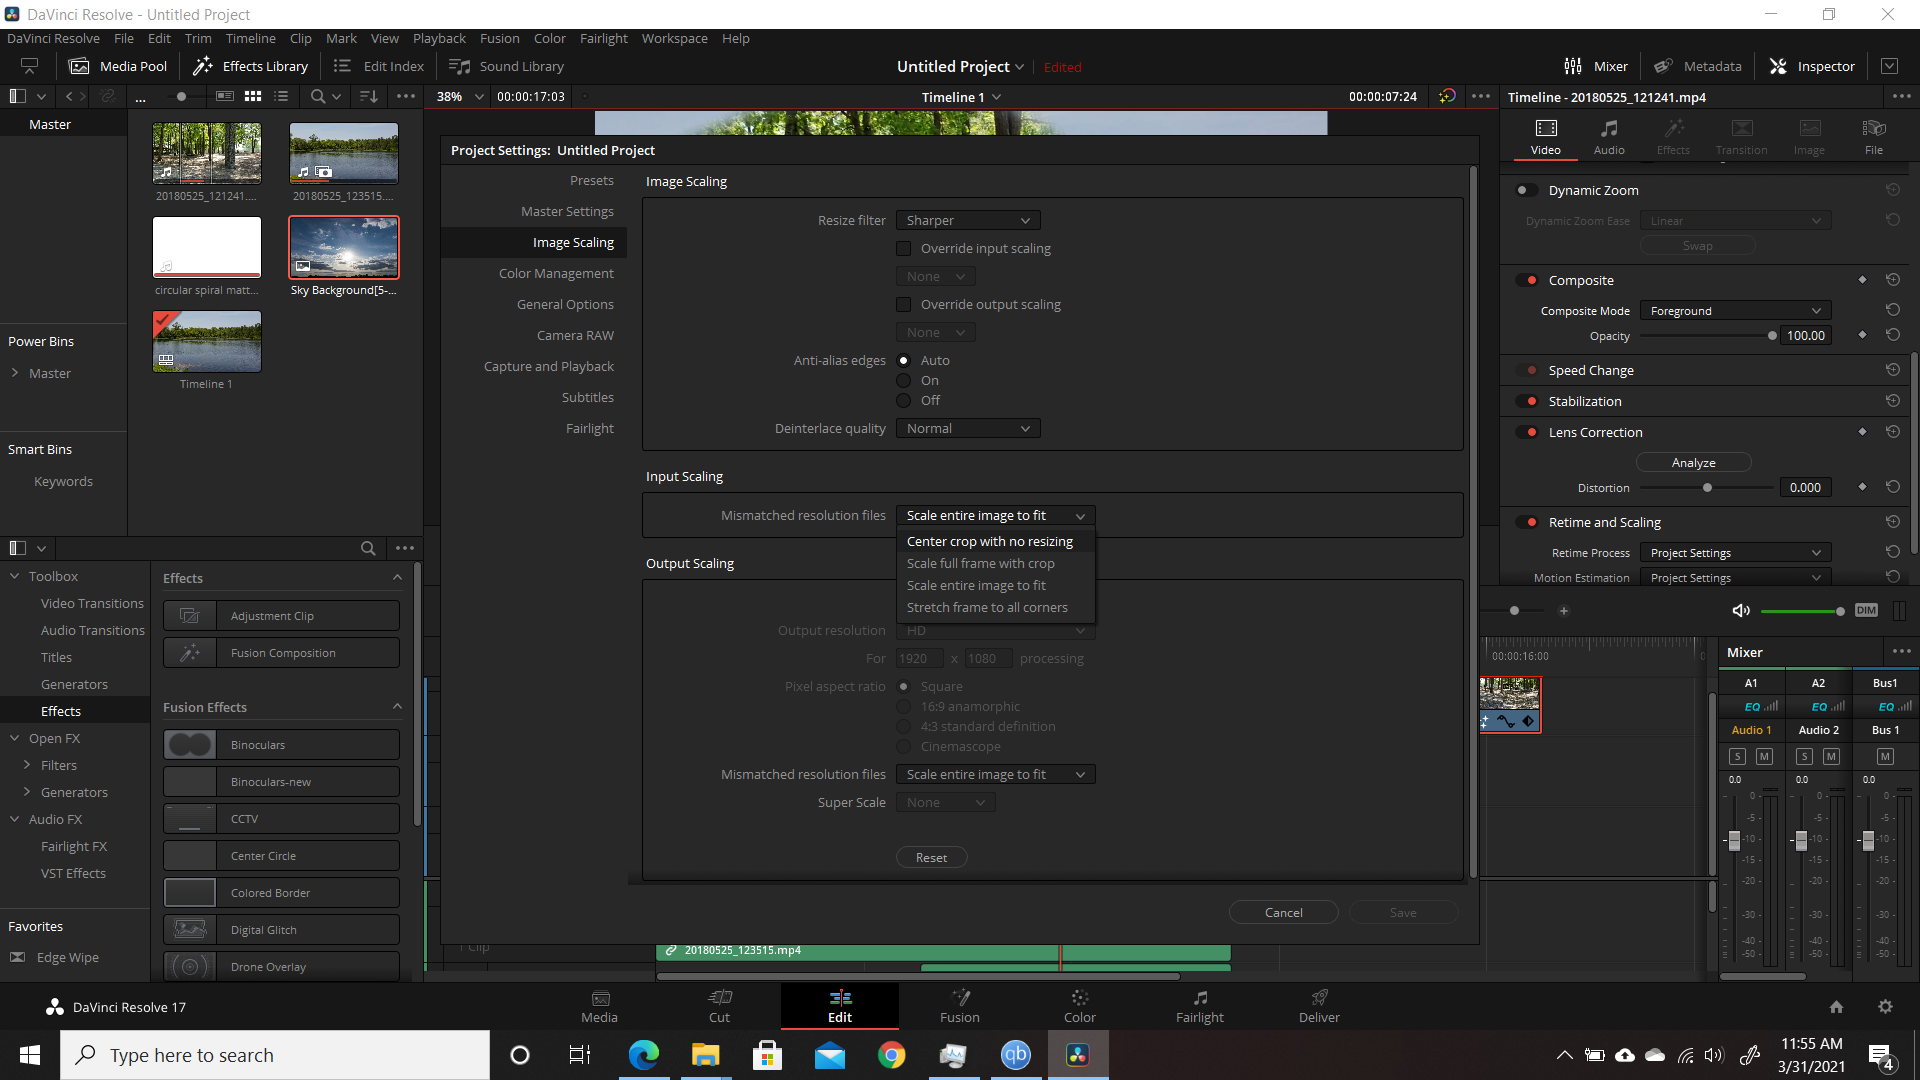Select Auto for anti-alias edges
Screen dimensions: 1920x1080
904,360
